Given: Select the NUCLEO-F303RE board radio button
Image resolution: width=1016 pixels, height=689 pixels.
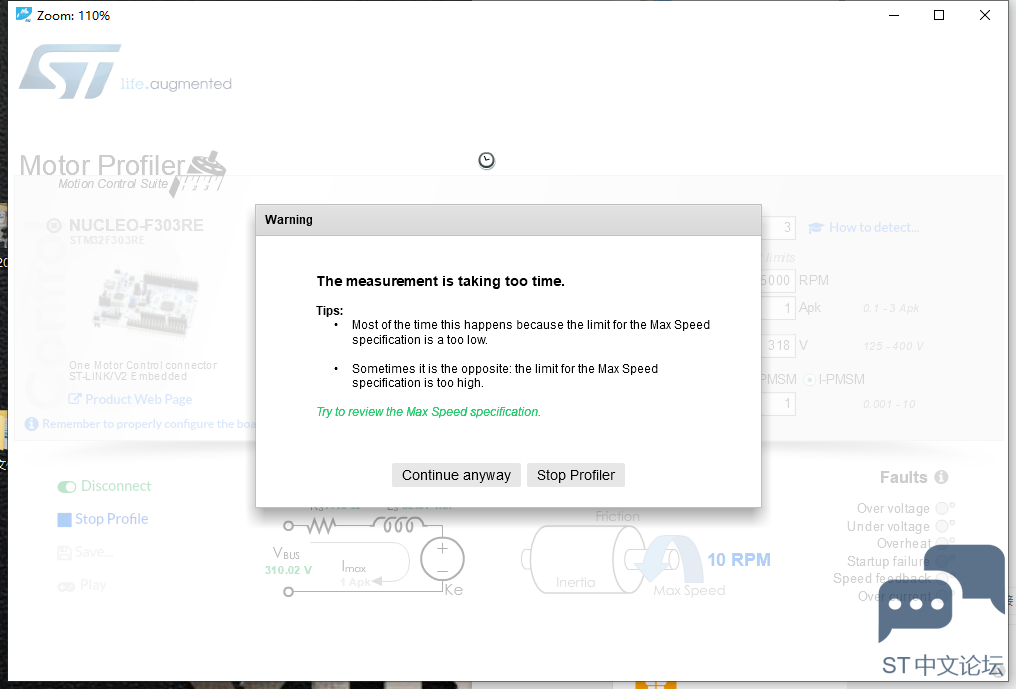Looking at the screenshot, I should [54, 226].
